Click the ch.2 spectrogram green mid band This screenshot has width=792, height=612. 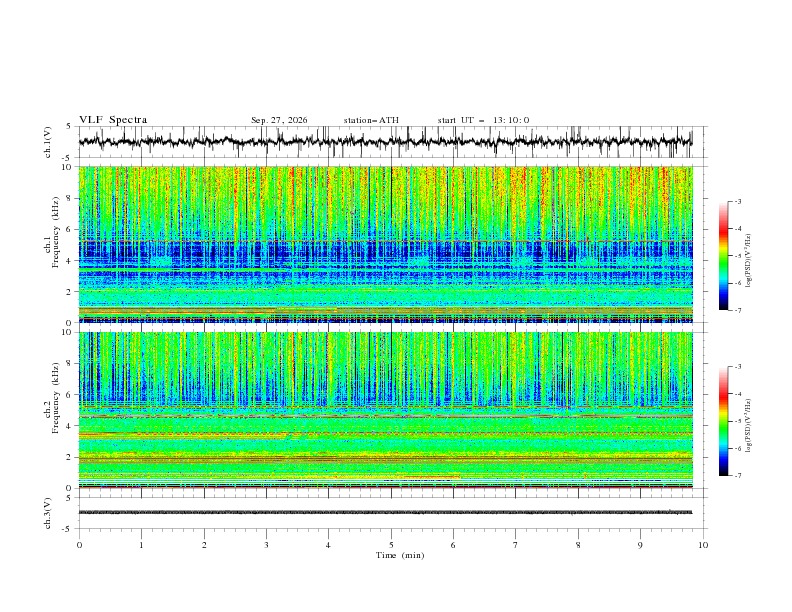[x=385, y=445]
